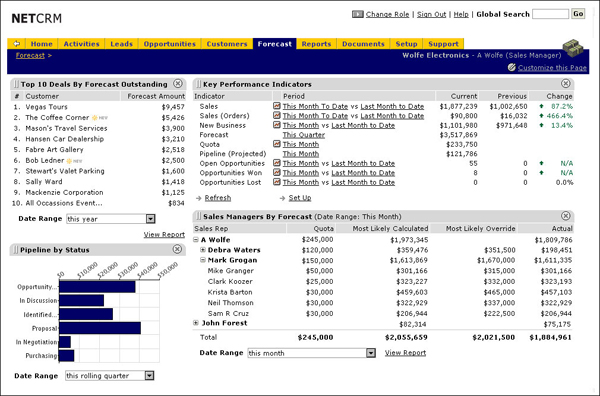The image size is (600, 396).
Task: Click the Sign Out link
Action: coord(431,14)
